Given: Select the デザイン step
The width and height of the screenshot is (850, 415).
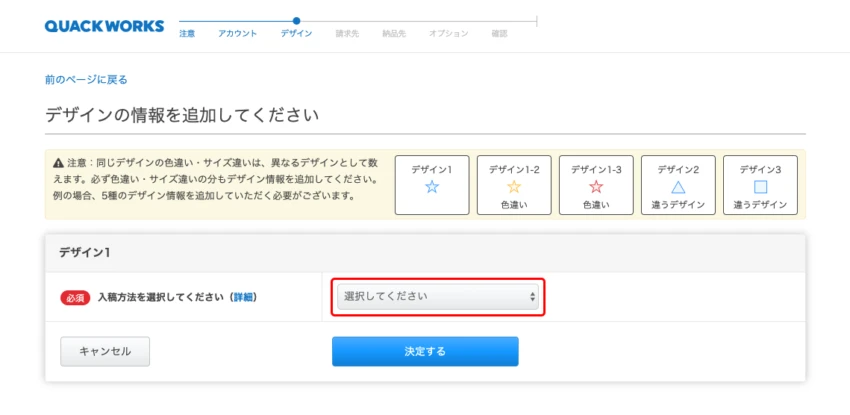Looking at the screenshot, I should [296, 34].
